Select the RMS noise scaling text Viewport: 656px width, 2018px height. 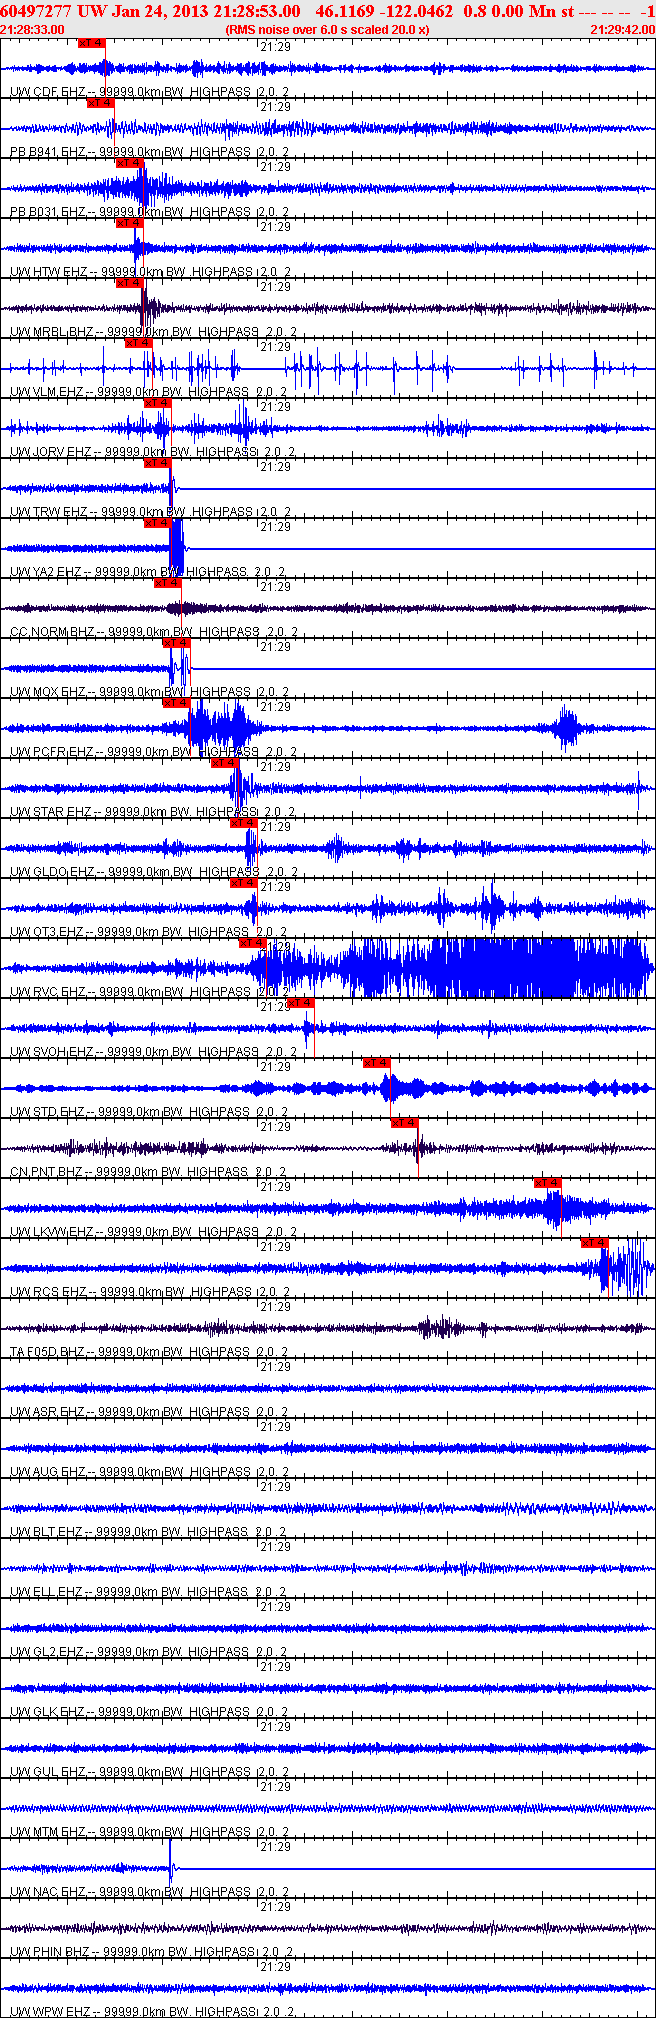(328, 30)
